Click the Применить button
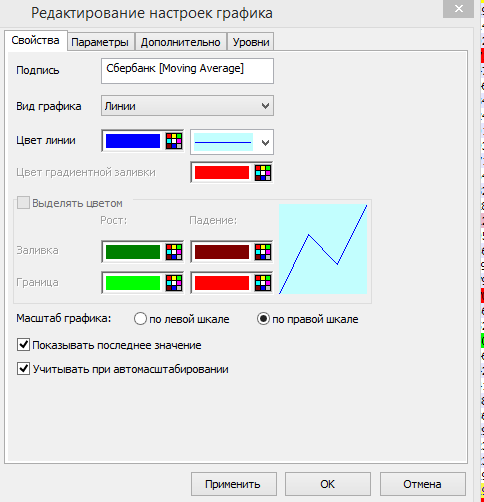The height and width of the screenshot is (502, 484). 234,484
